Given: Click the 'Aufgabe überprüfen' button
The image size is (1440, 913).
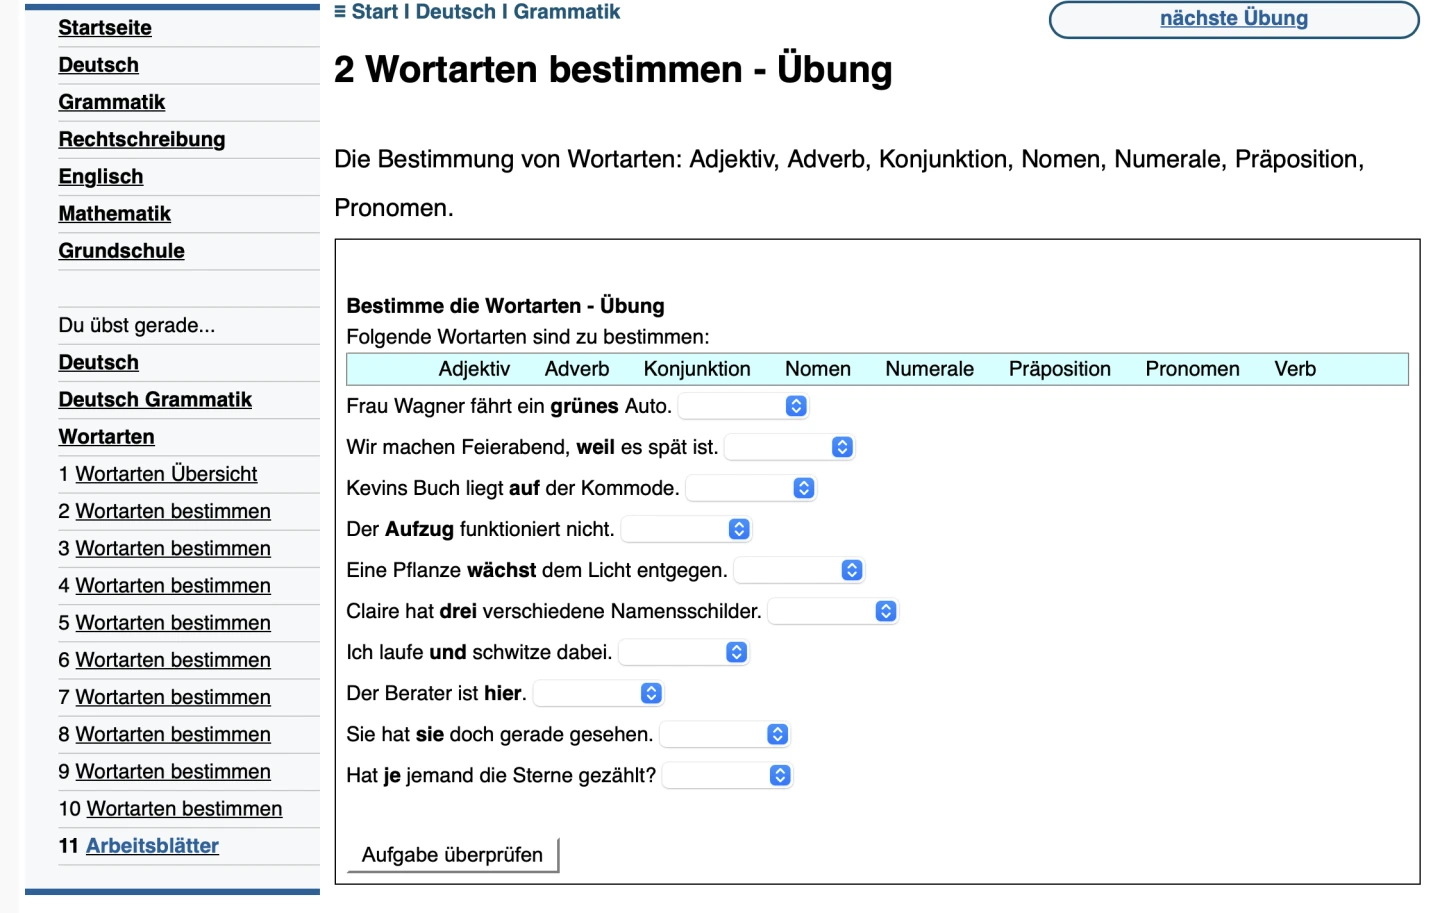Looking at the screenshot, I should (452, 855).
